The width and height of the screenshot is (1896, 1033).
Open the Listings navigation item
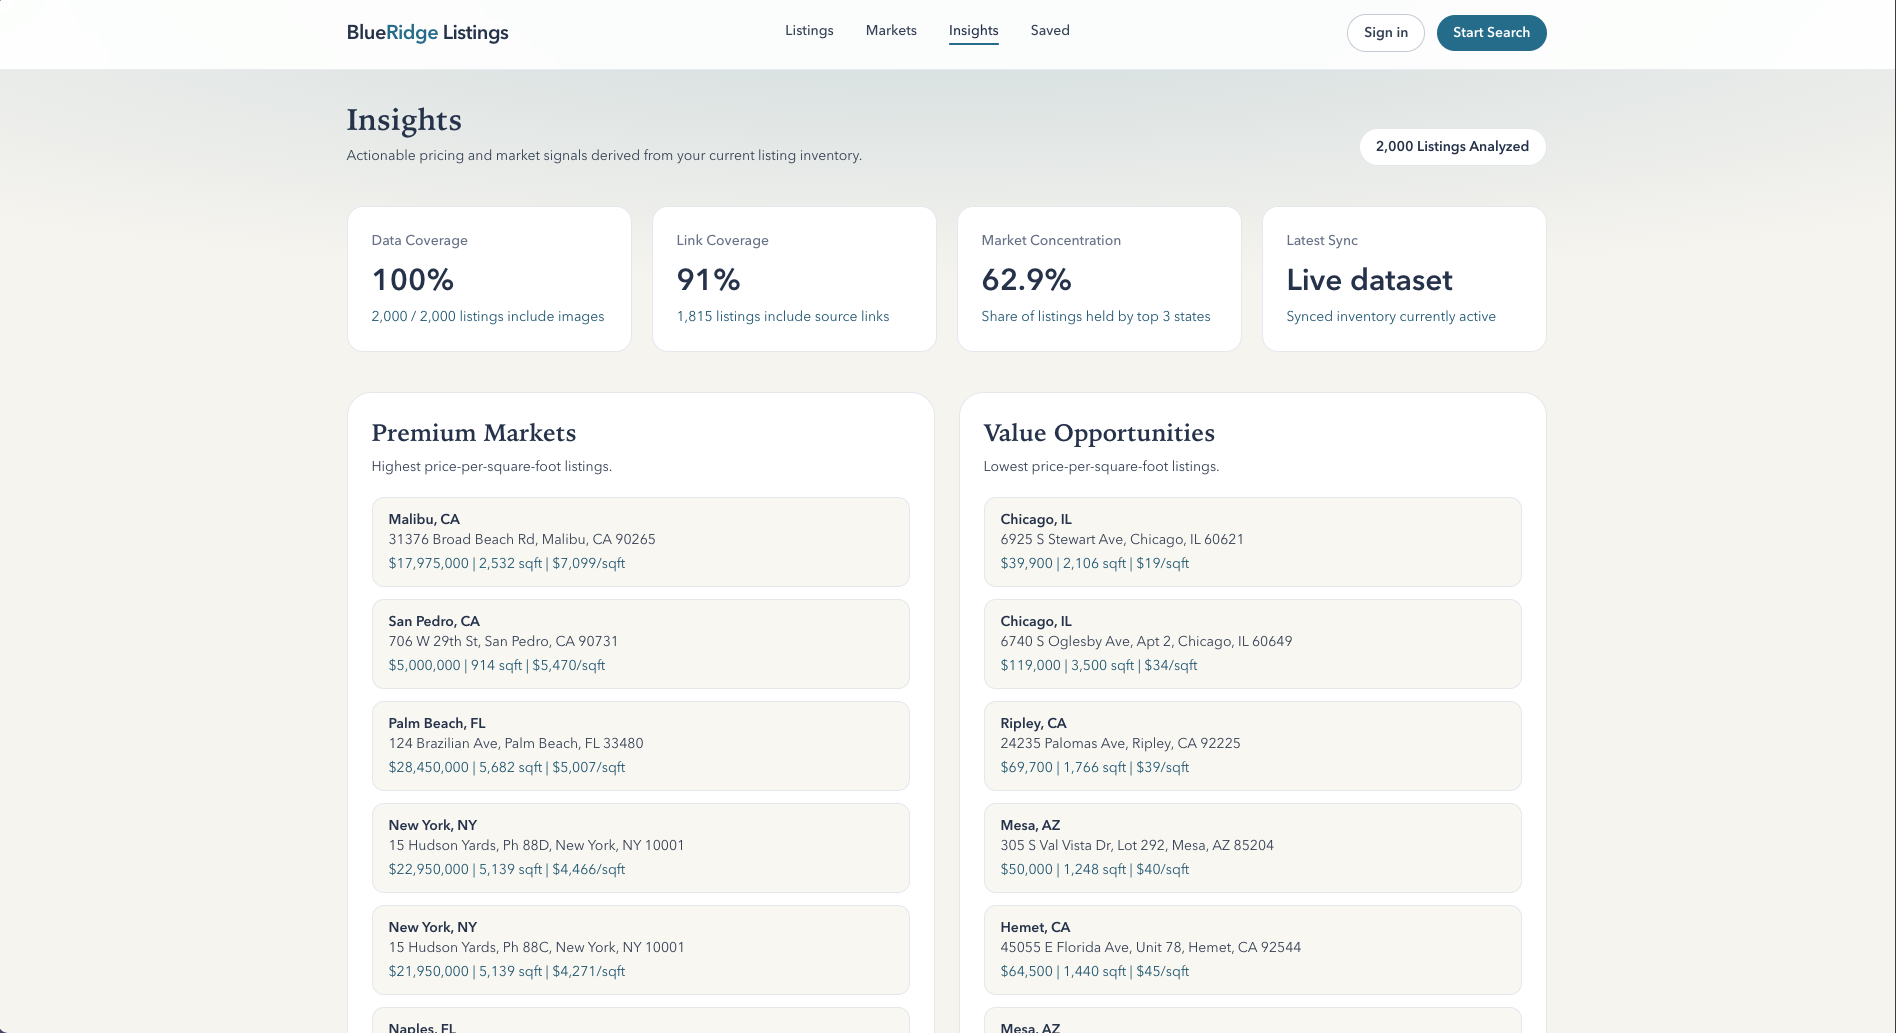[808, 30]
